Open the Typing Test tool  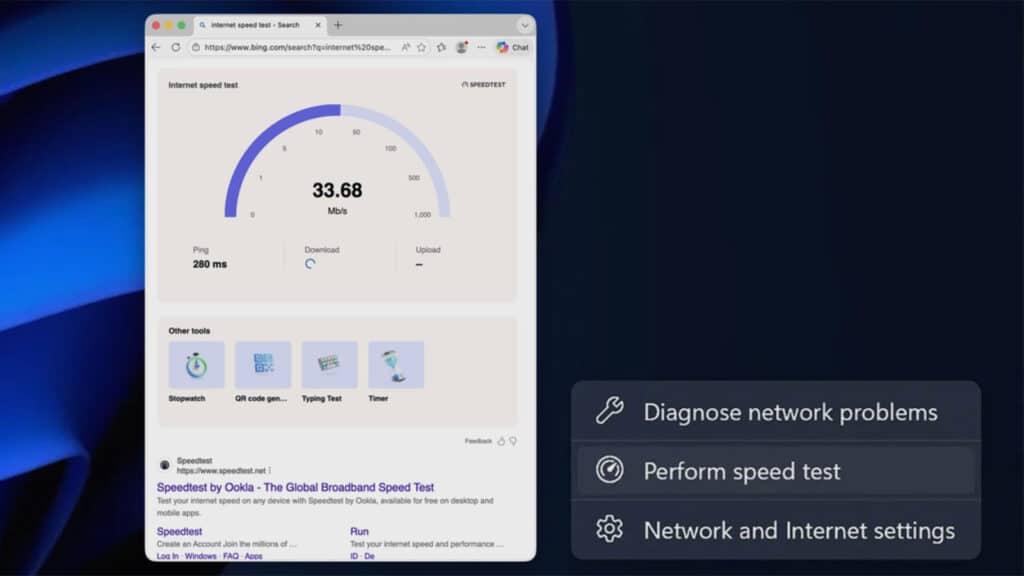coord(328,363)
